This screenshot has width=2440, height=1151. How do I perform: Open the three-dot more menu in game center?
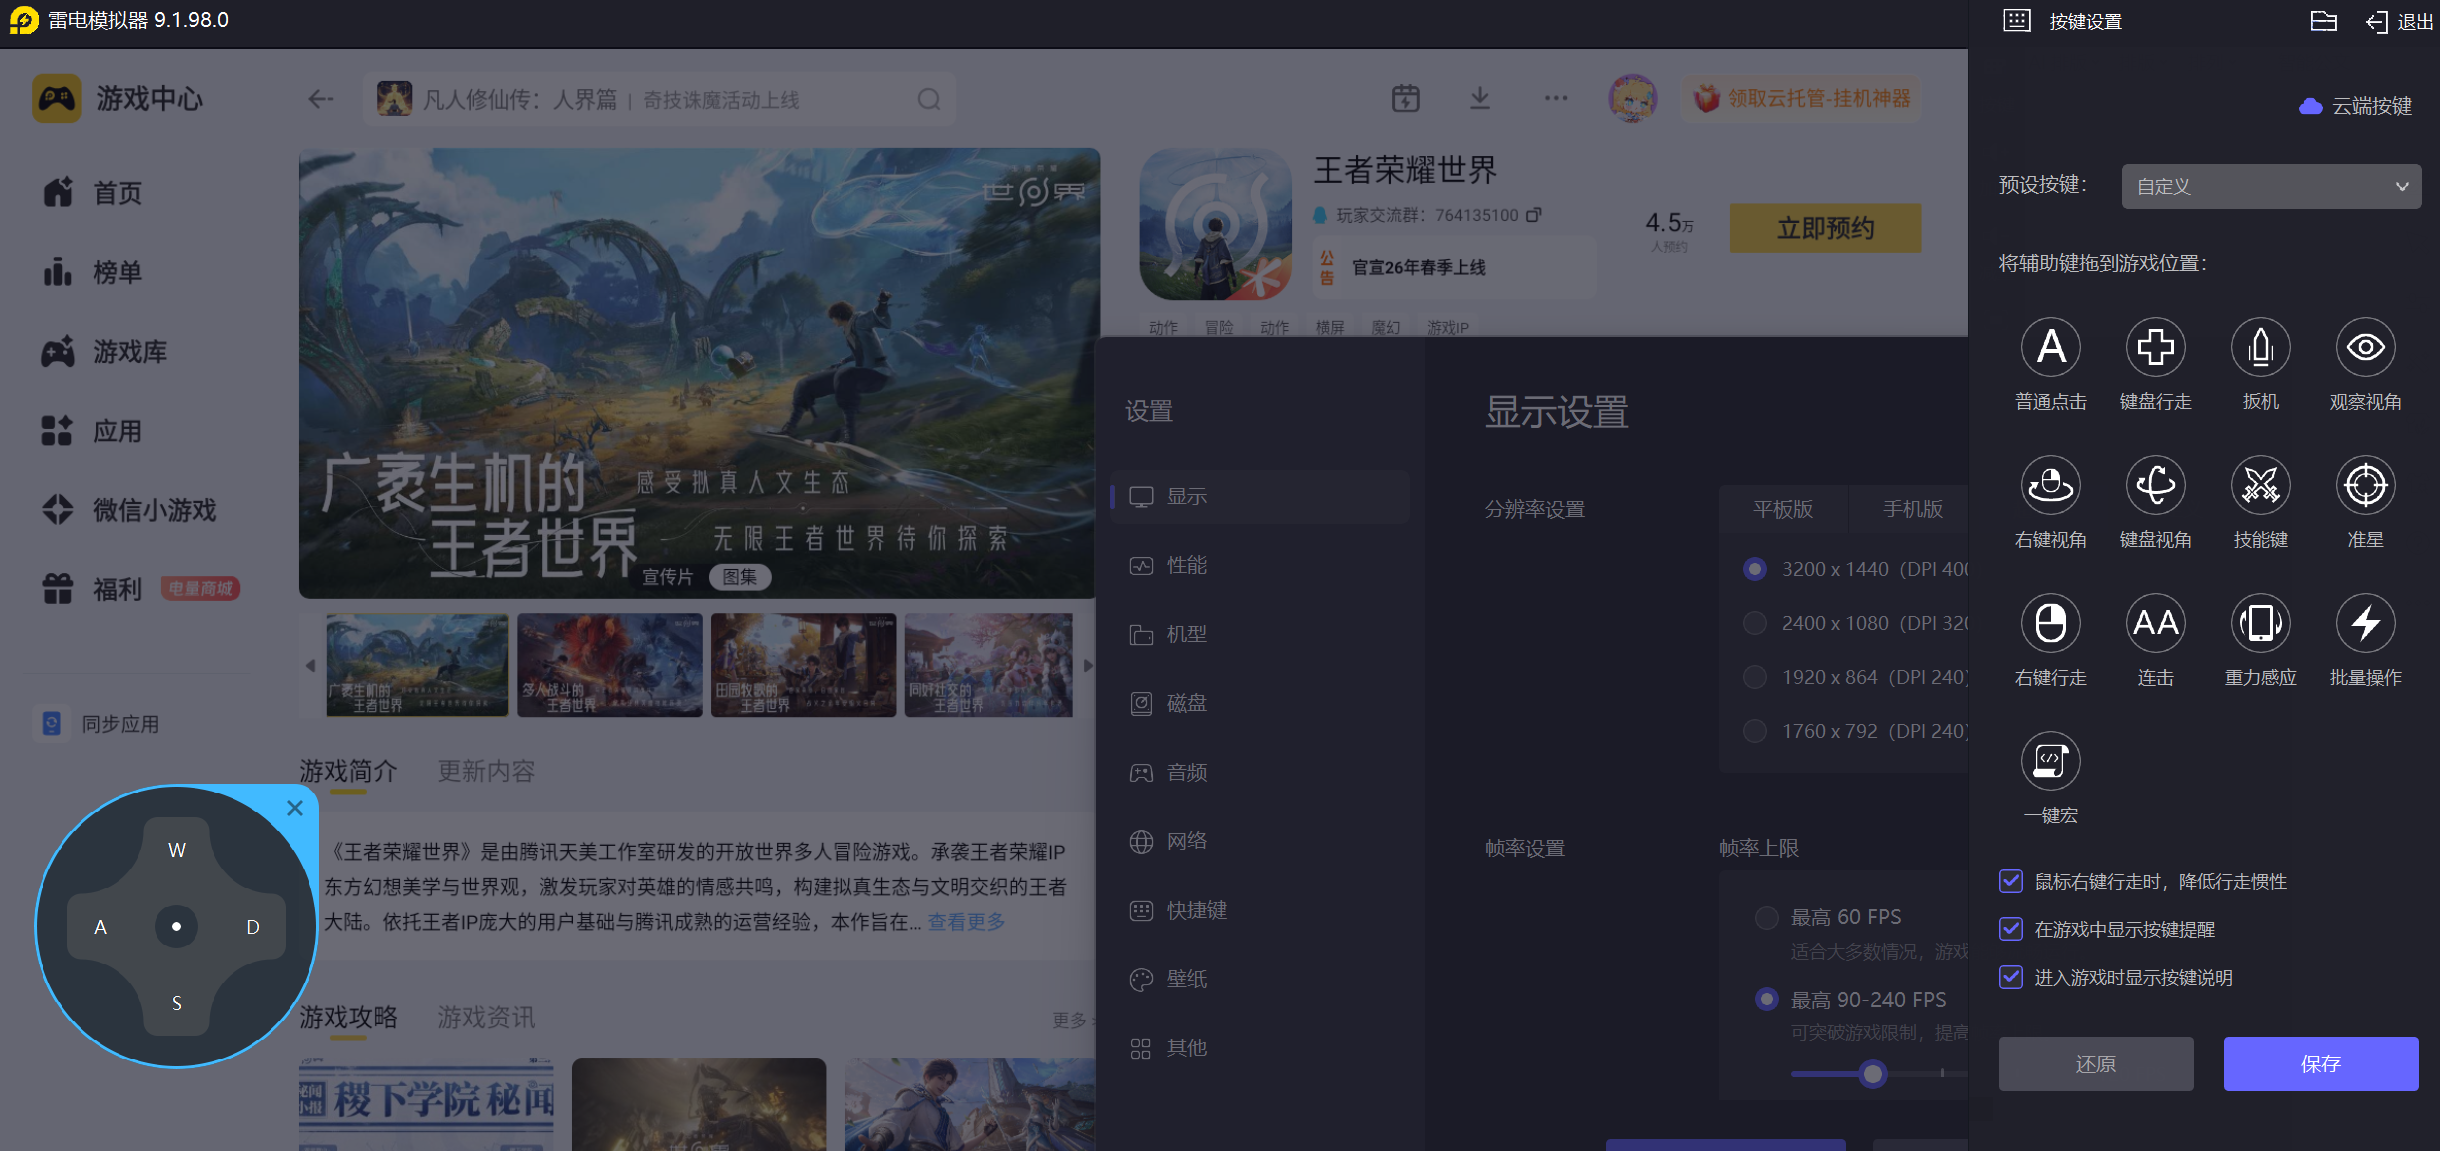(1555, 98)
